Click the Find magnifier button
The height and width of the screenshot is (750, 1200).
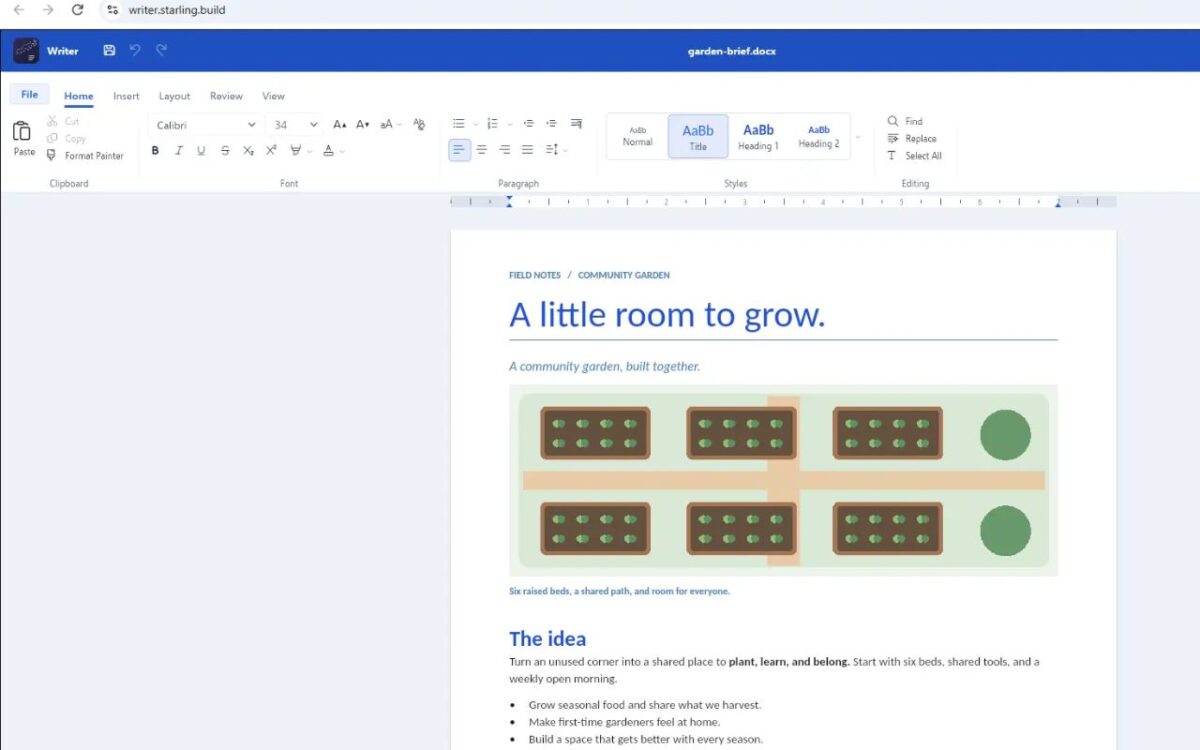pyautogui.click(x=905, y=121)
